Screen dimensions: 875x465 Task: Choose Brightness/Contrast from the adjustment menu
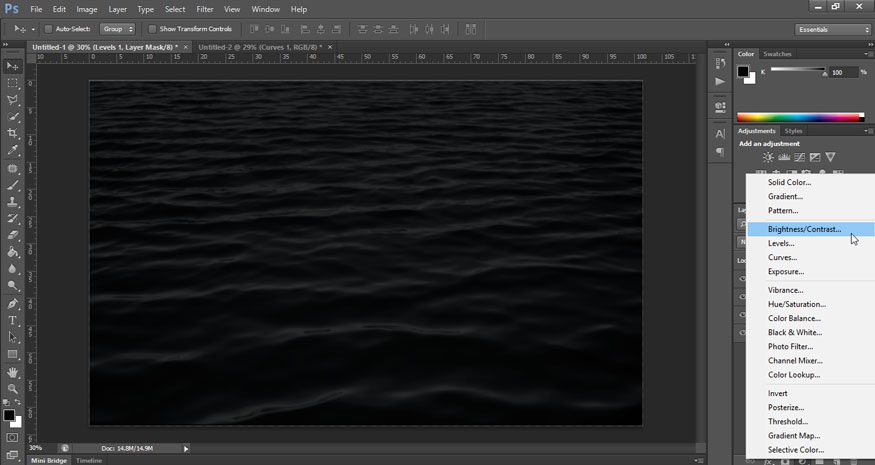804,229
